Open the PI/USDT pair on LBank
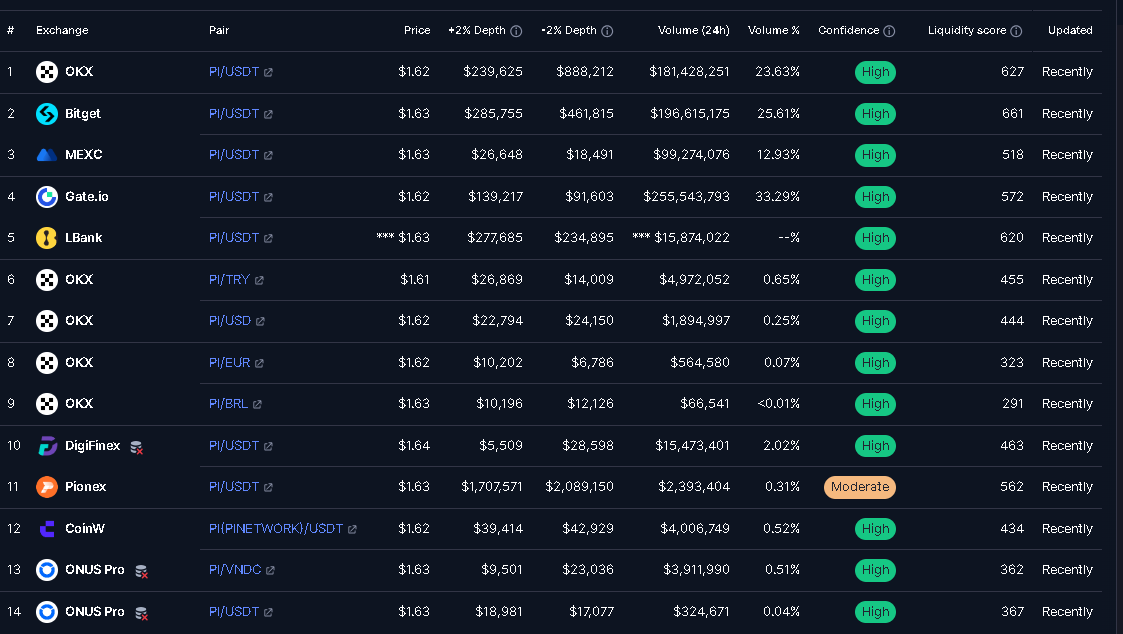Image resolution: width=1123 pixels, height=634 pixels. pos(234,238)
